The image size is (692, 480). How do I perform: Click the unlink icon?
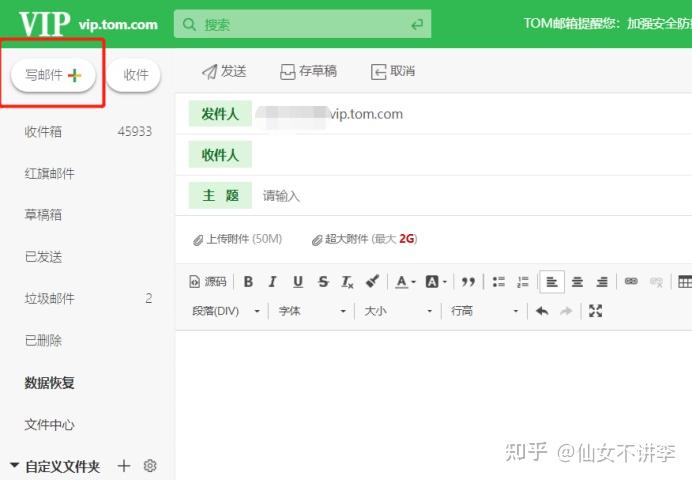pyautogui.click(x=656, y=281)
